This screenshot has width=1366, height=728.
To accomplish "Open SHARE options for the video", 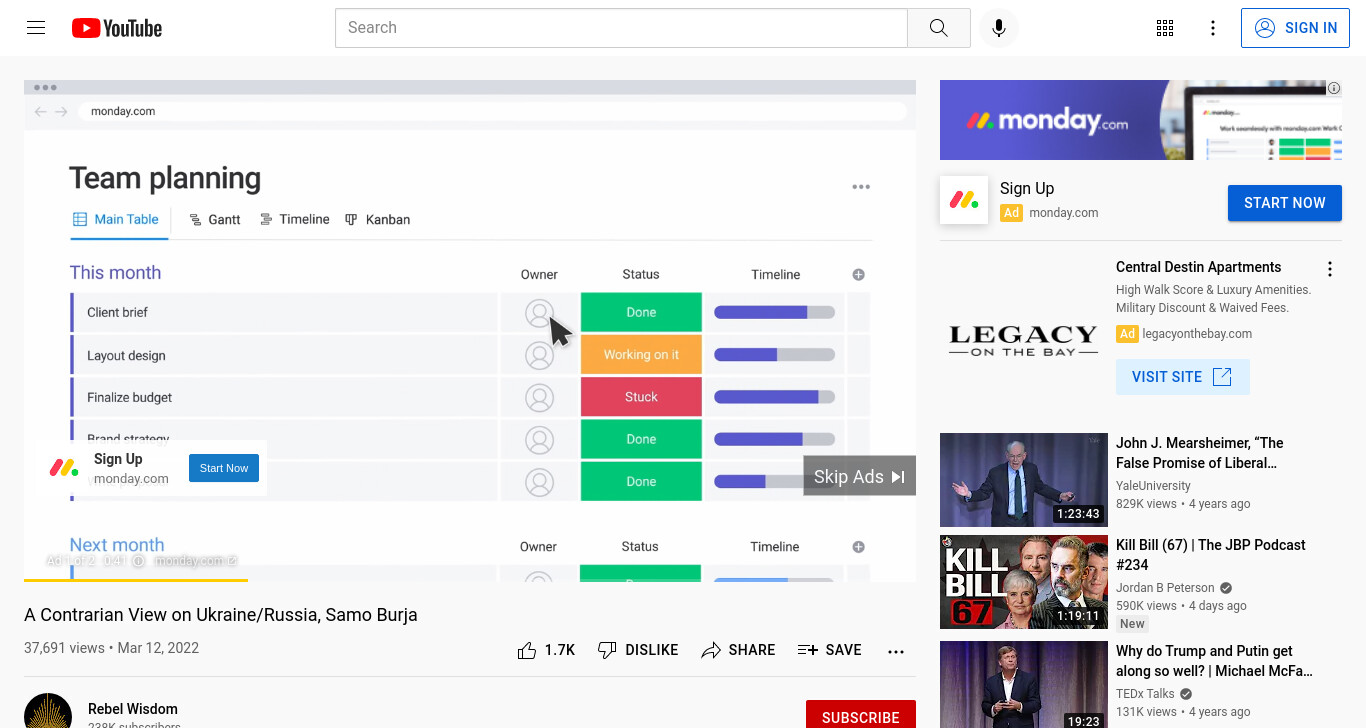I will 738,650.
